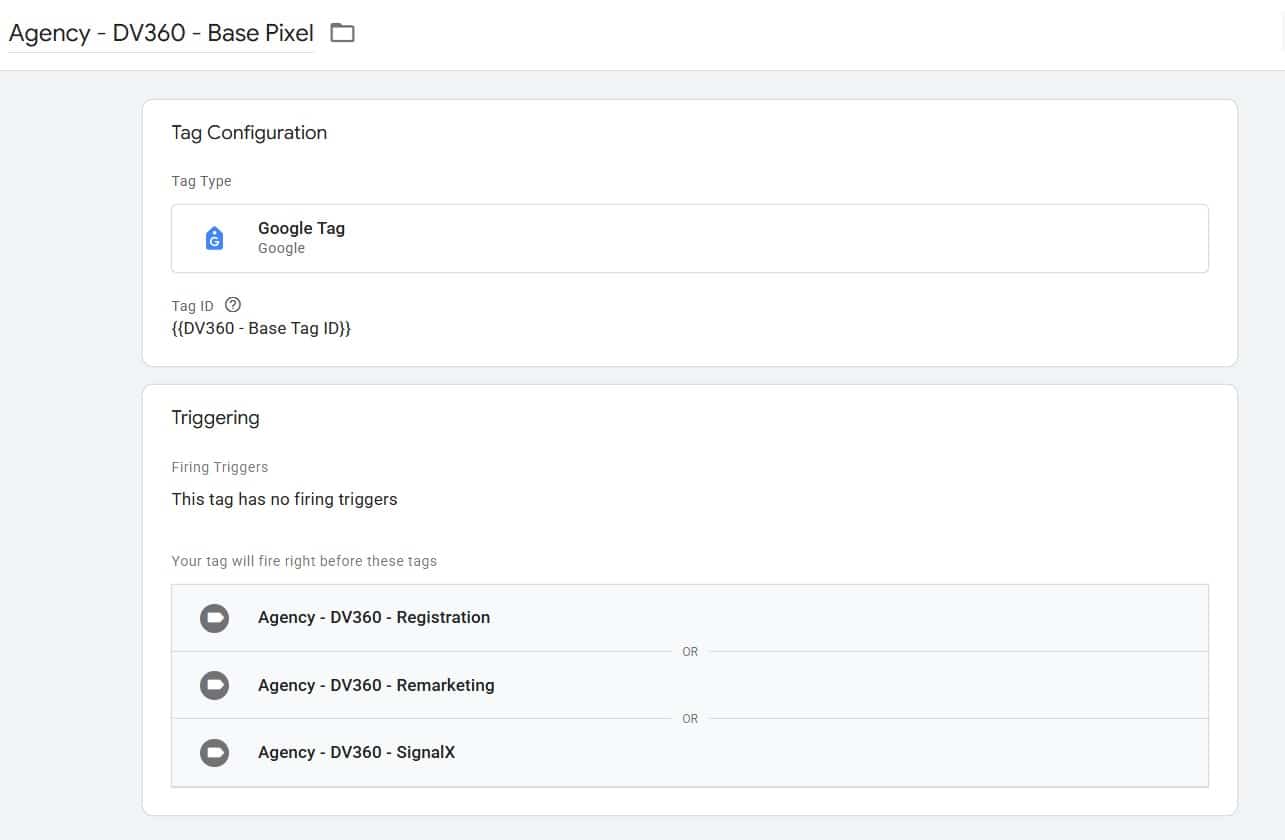The height and width of the screenshot is (840, 1285).
Task: Click the tag icon for Agency - DV360 - Remarketing
Action: (x=214, y=685)
